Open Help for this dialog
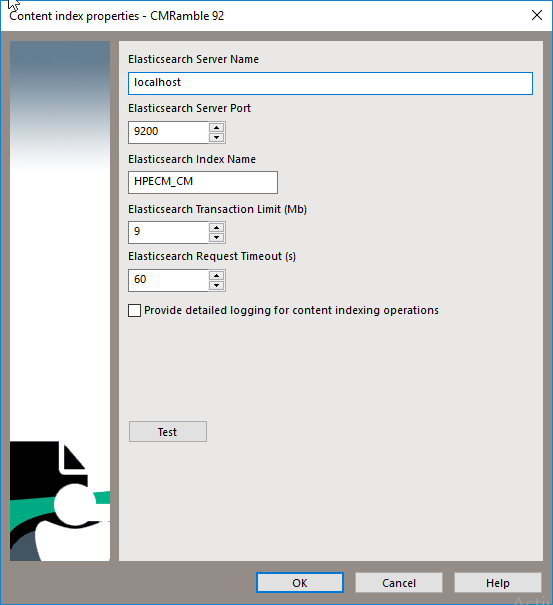 coord(497,583)
